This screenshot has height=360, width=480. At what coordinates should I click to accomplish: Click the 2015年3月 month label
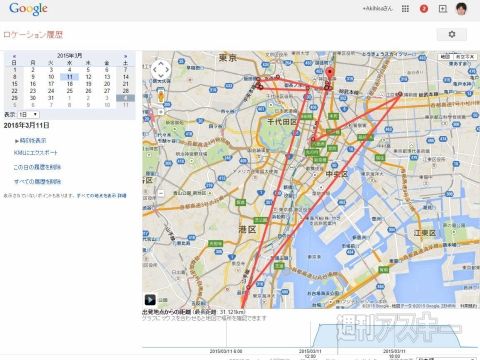[x=69, y=55]
